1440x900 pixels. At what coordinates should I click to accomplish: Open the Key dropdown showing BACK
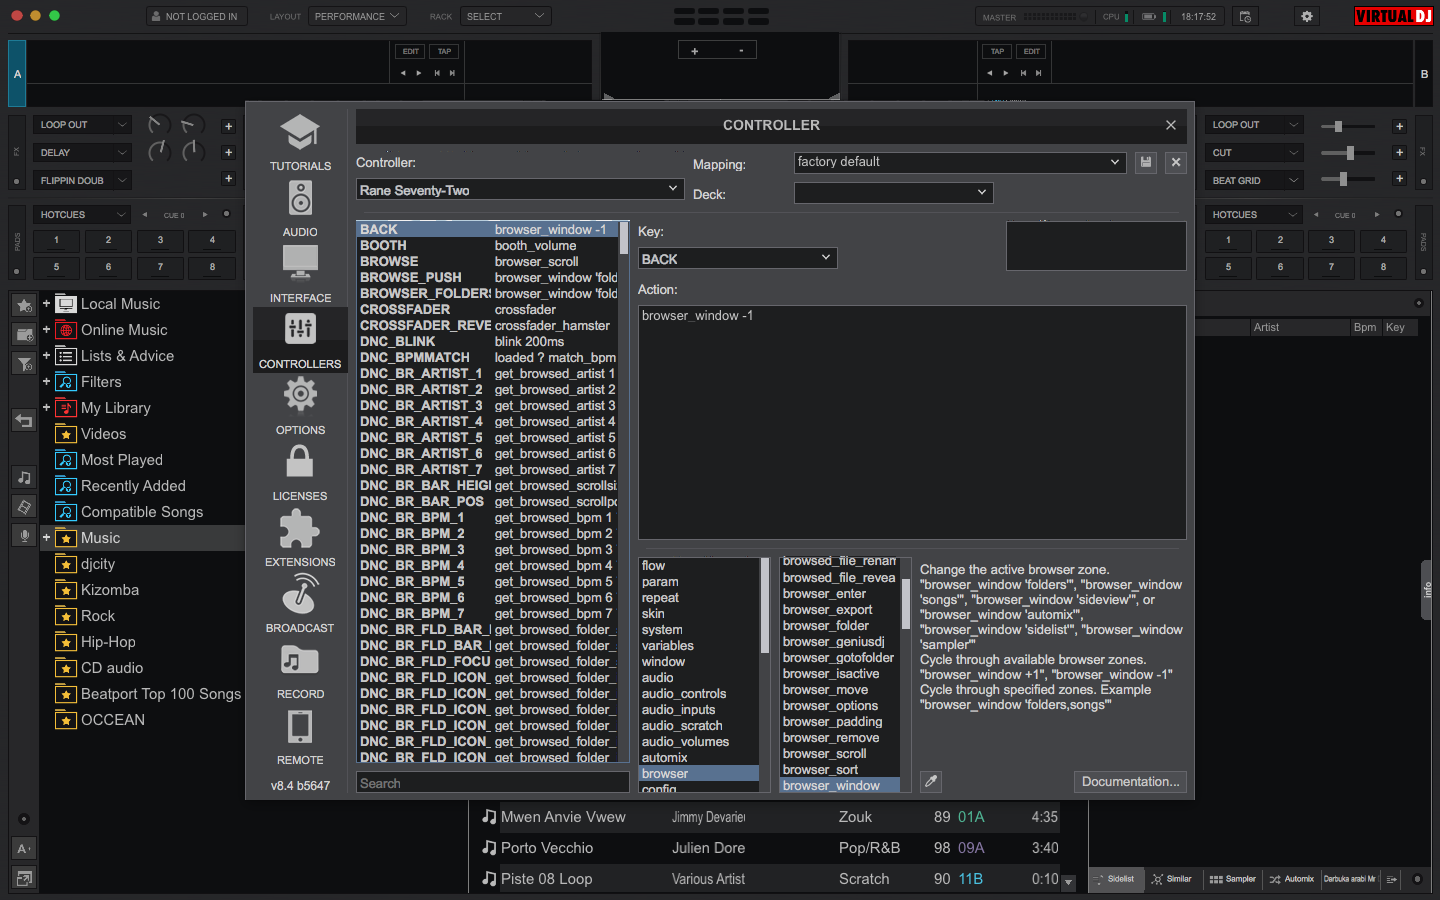point(737,258)
